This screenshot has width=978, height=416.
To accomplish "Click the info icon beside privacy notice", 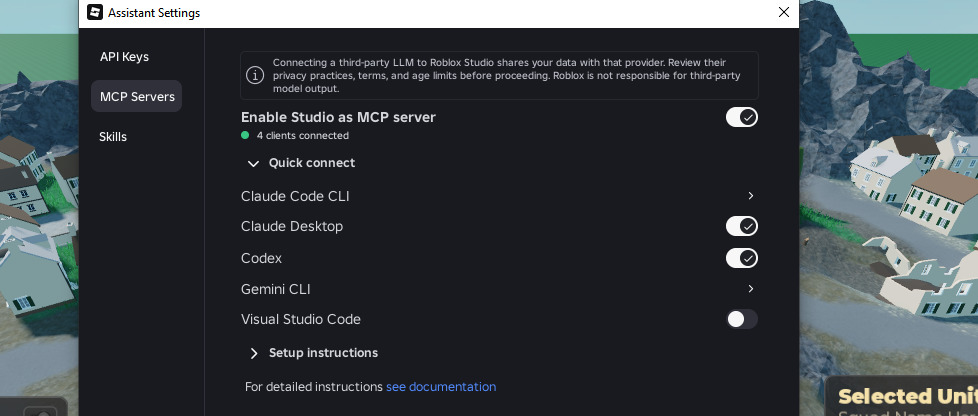I will point(254,75).
